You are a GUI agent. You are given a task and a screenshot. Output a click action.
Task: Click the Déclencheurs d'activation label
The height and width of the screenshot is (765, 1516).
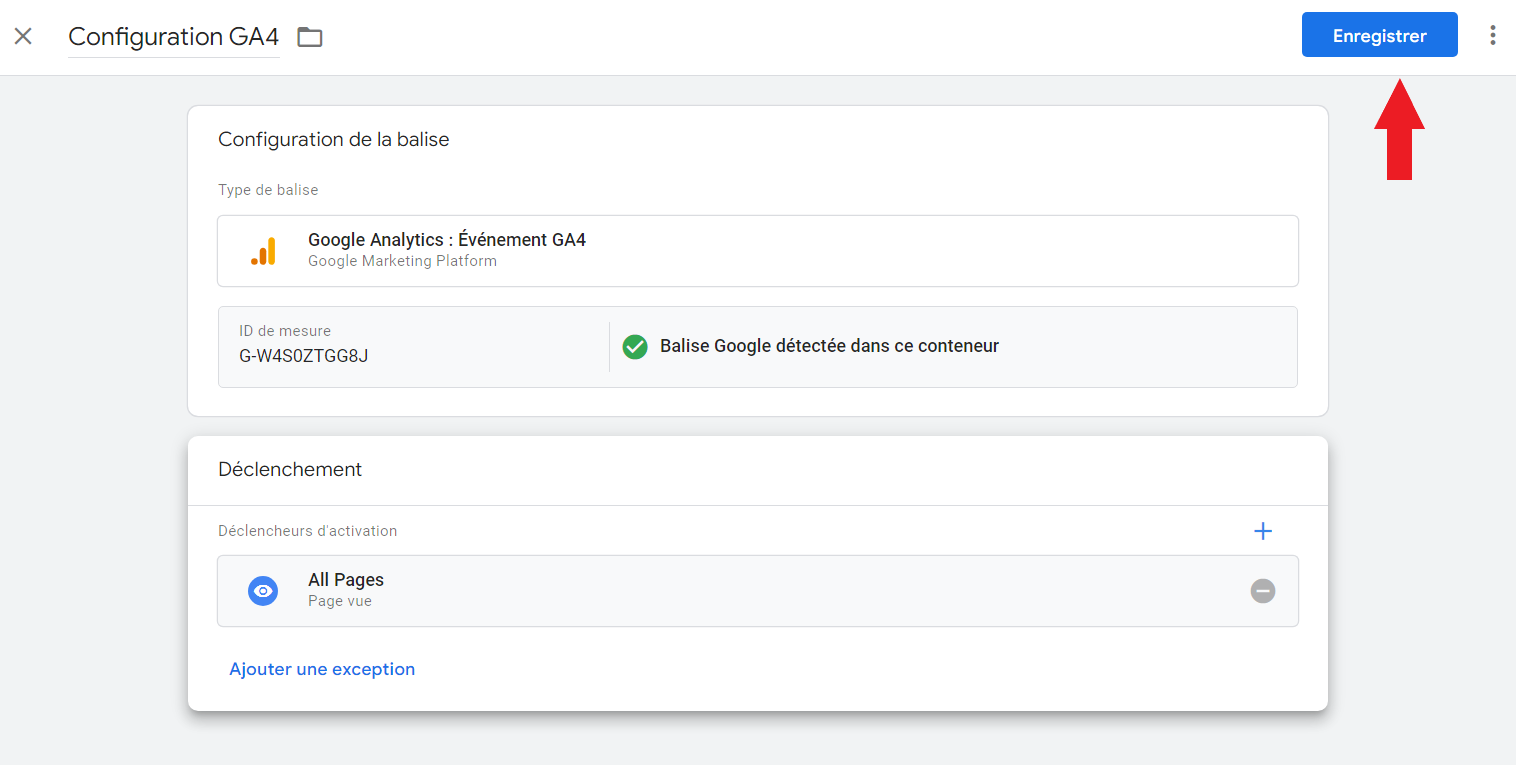[307, 531]
